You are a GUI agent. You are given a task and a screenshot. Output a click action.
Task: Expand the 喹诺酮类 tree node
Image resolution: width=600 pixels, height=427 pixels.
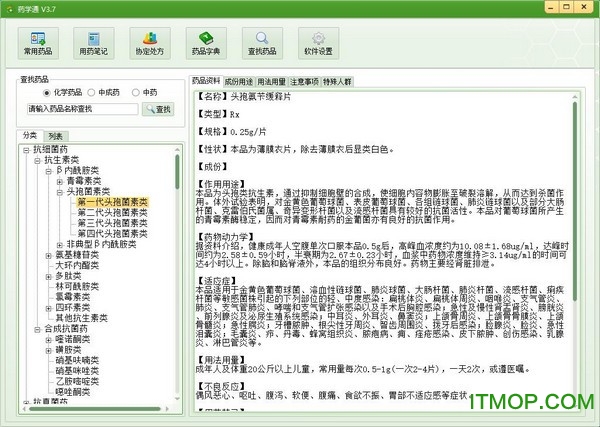(48, 340)
